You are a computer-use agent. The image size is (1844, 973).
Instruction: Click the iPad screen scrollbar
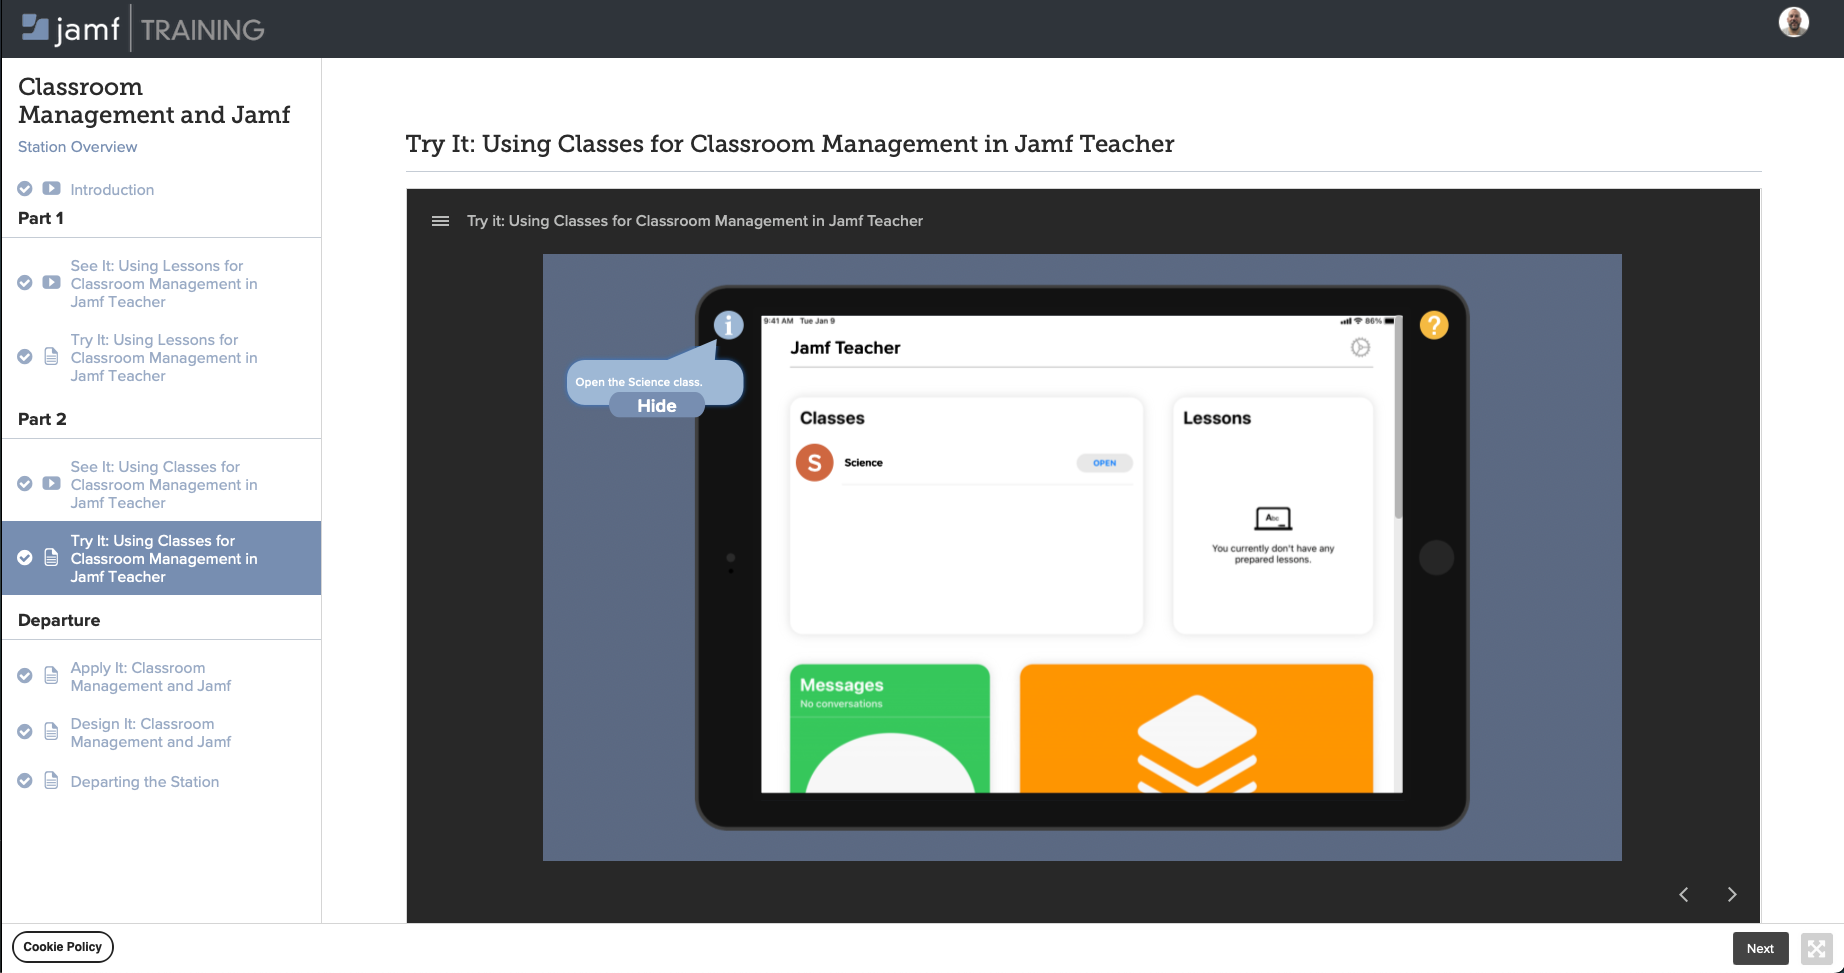coord(1397,418)
